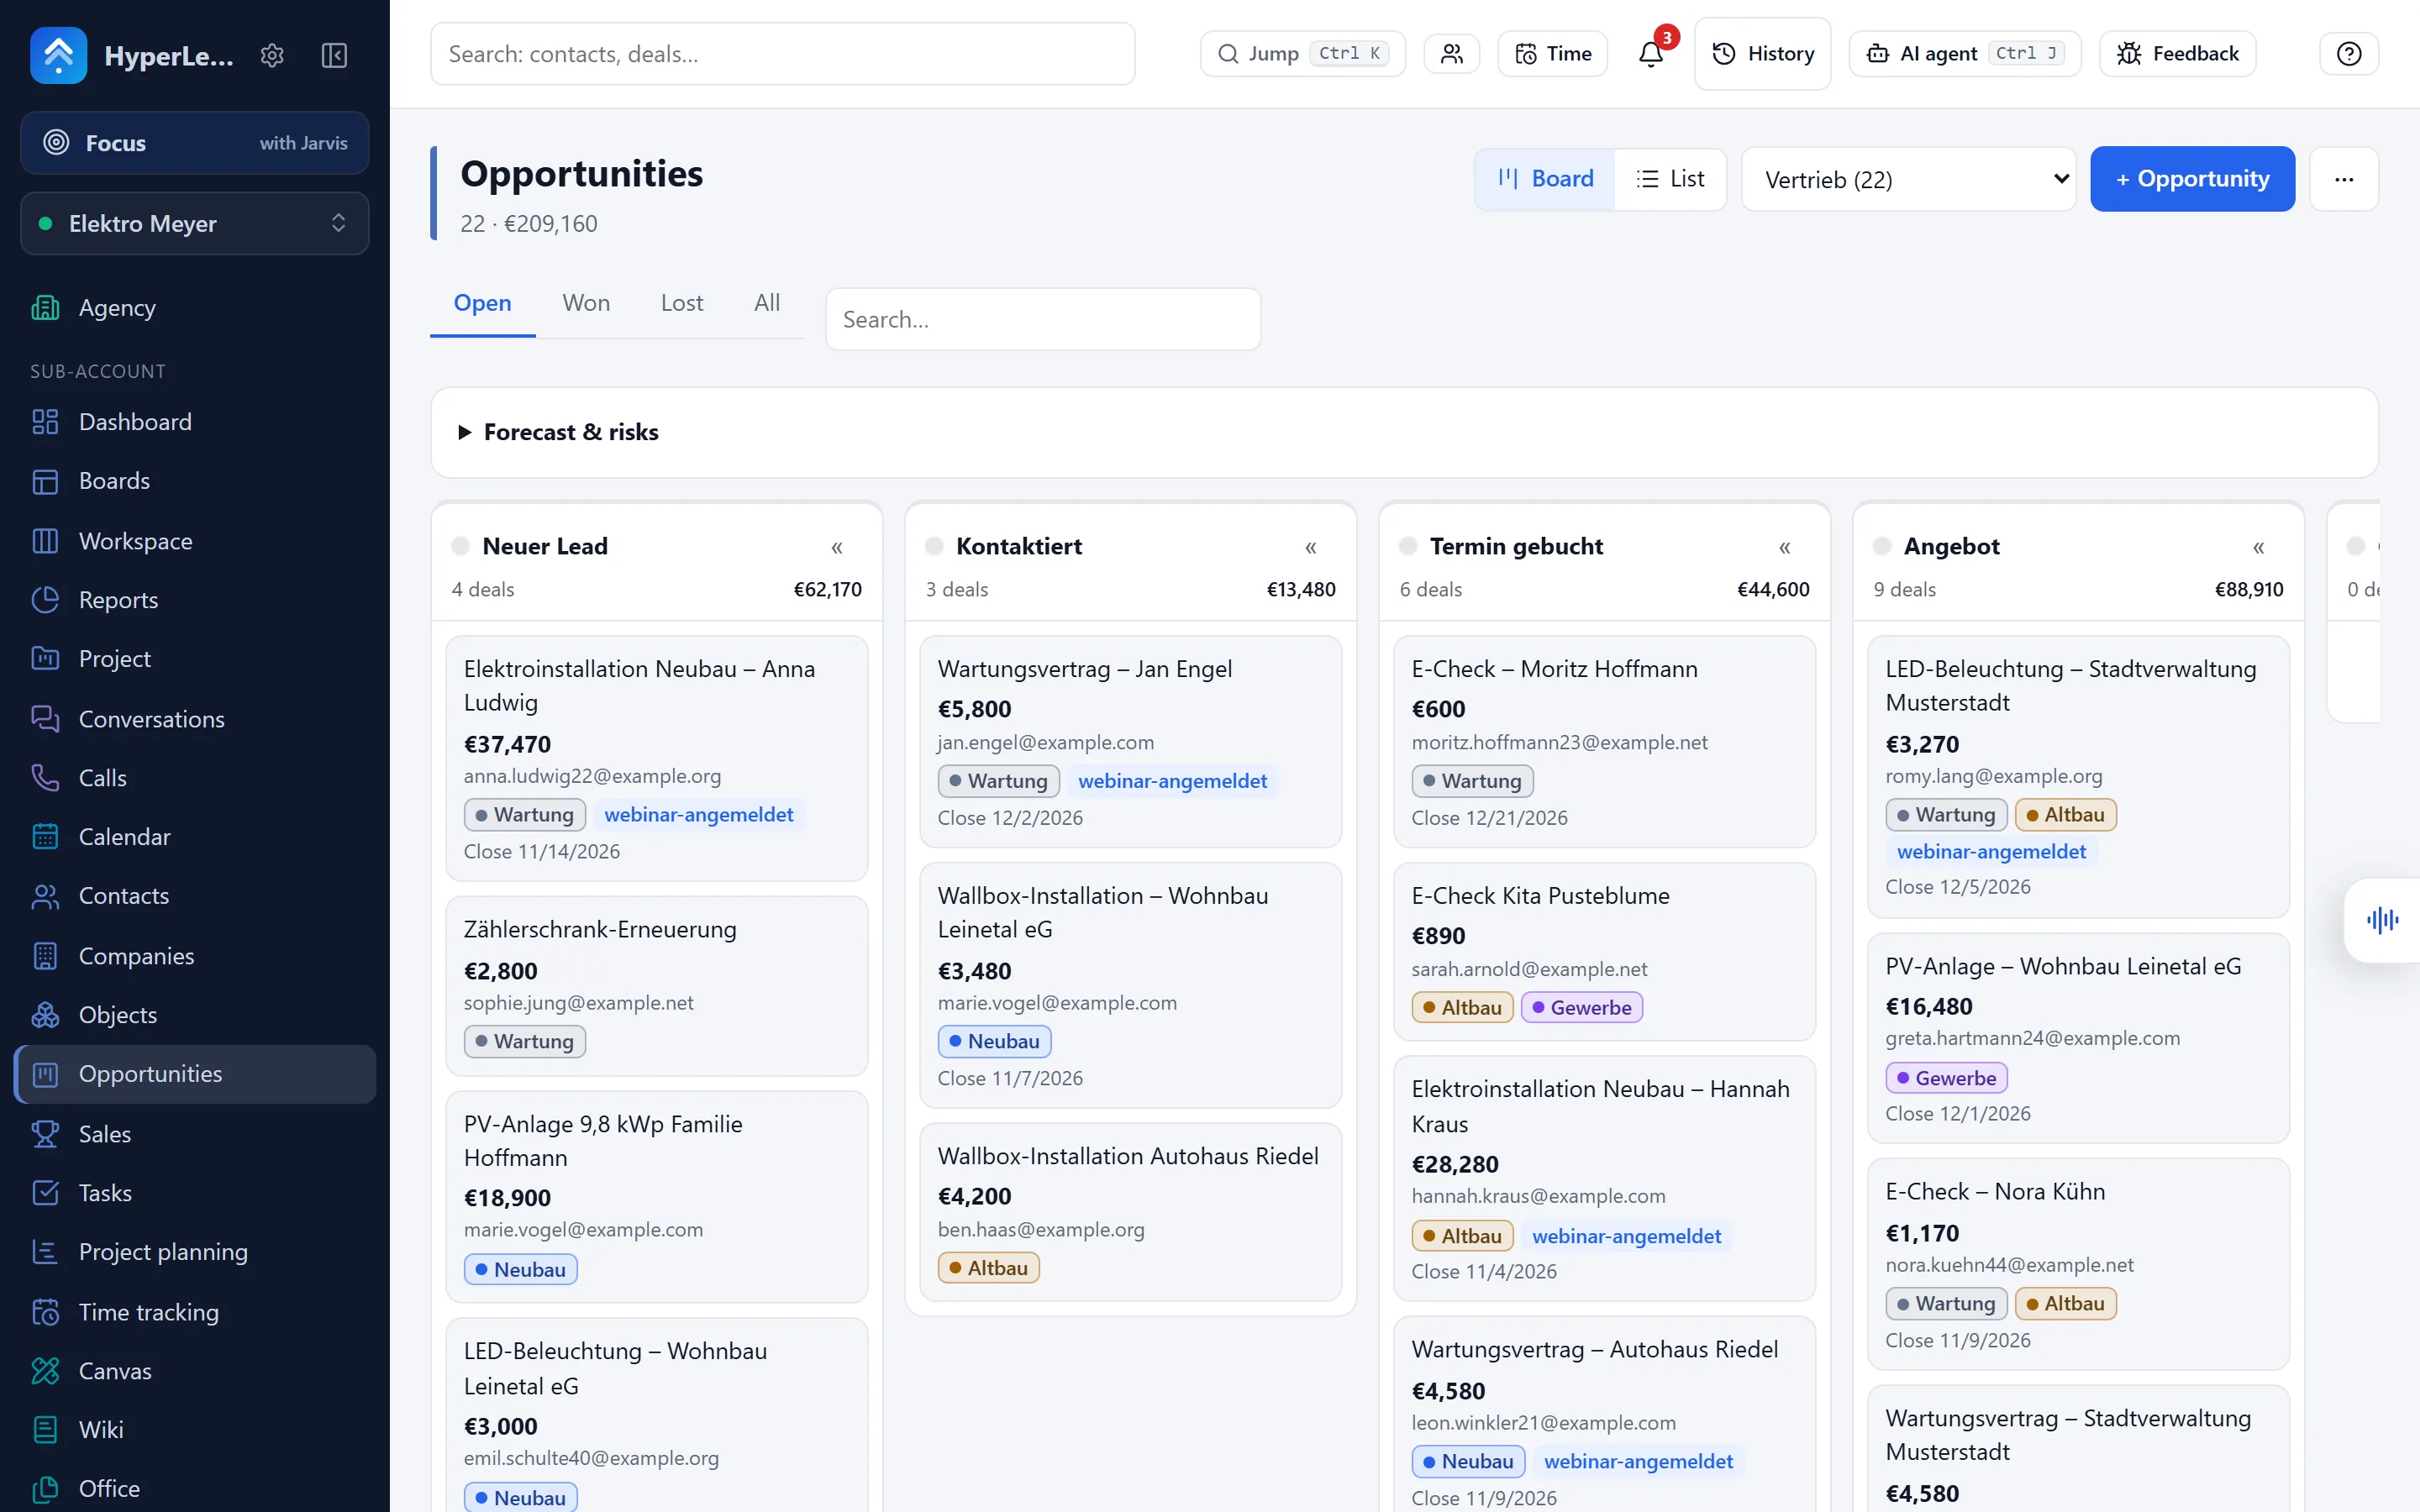2420x1512 pixels.
Task: Open the more options ellipsis button
Action: click(x=2344, y=179)
